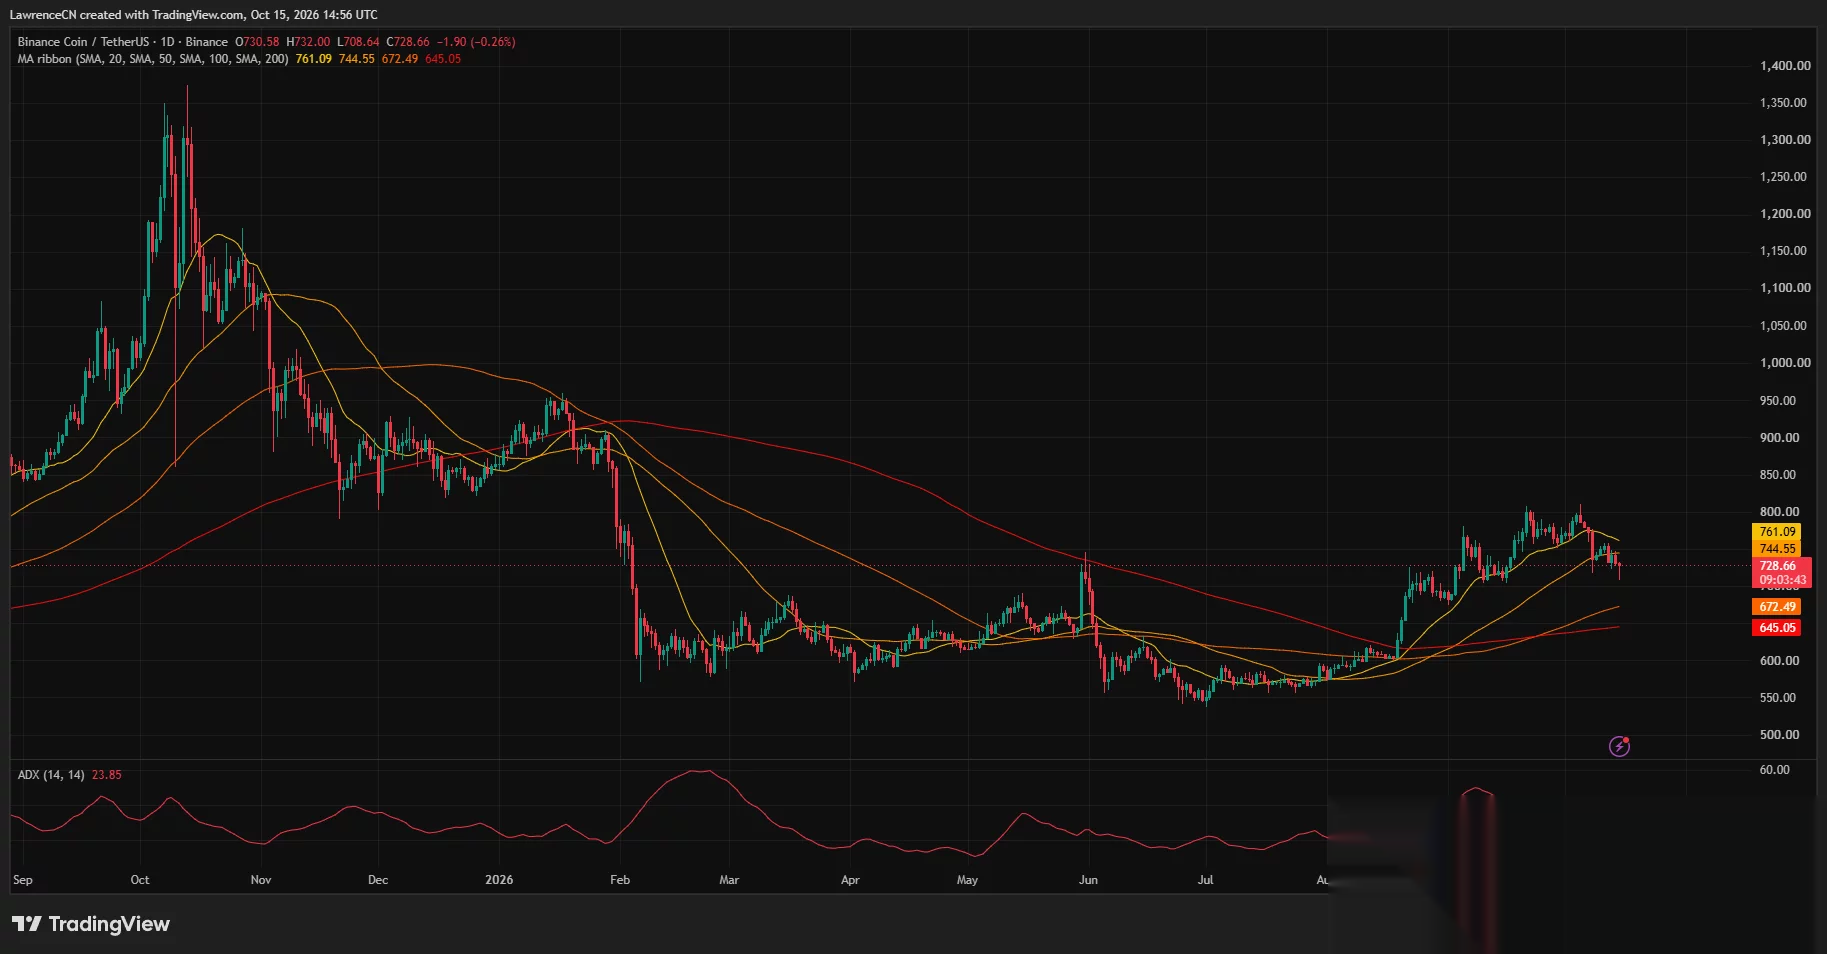Click the Feb label on time axis
Screen dimensions: 1827x954
pyautogui.click(x=620, y=880)
